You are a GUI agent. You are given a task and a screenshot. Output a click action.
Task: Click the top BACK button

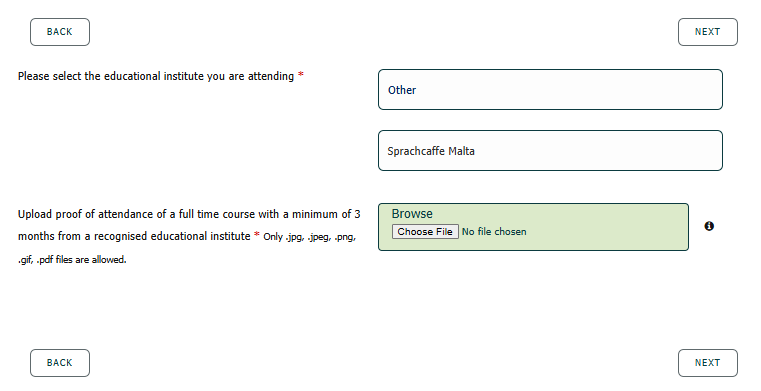(60, 32)
